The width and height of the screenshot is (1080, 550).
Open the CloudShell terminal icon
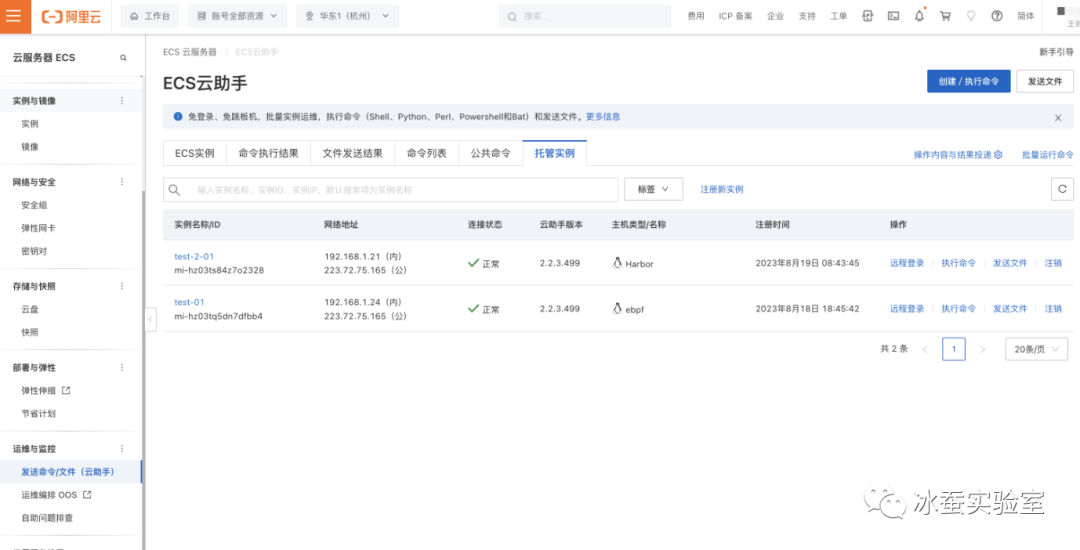tap(893, 17)
